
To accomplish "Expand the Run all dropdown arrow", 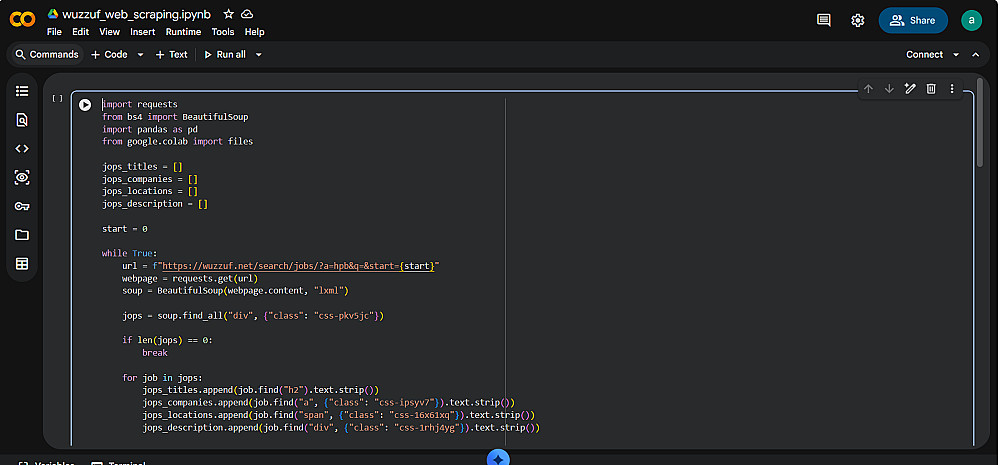I will 258,55.
